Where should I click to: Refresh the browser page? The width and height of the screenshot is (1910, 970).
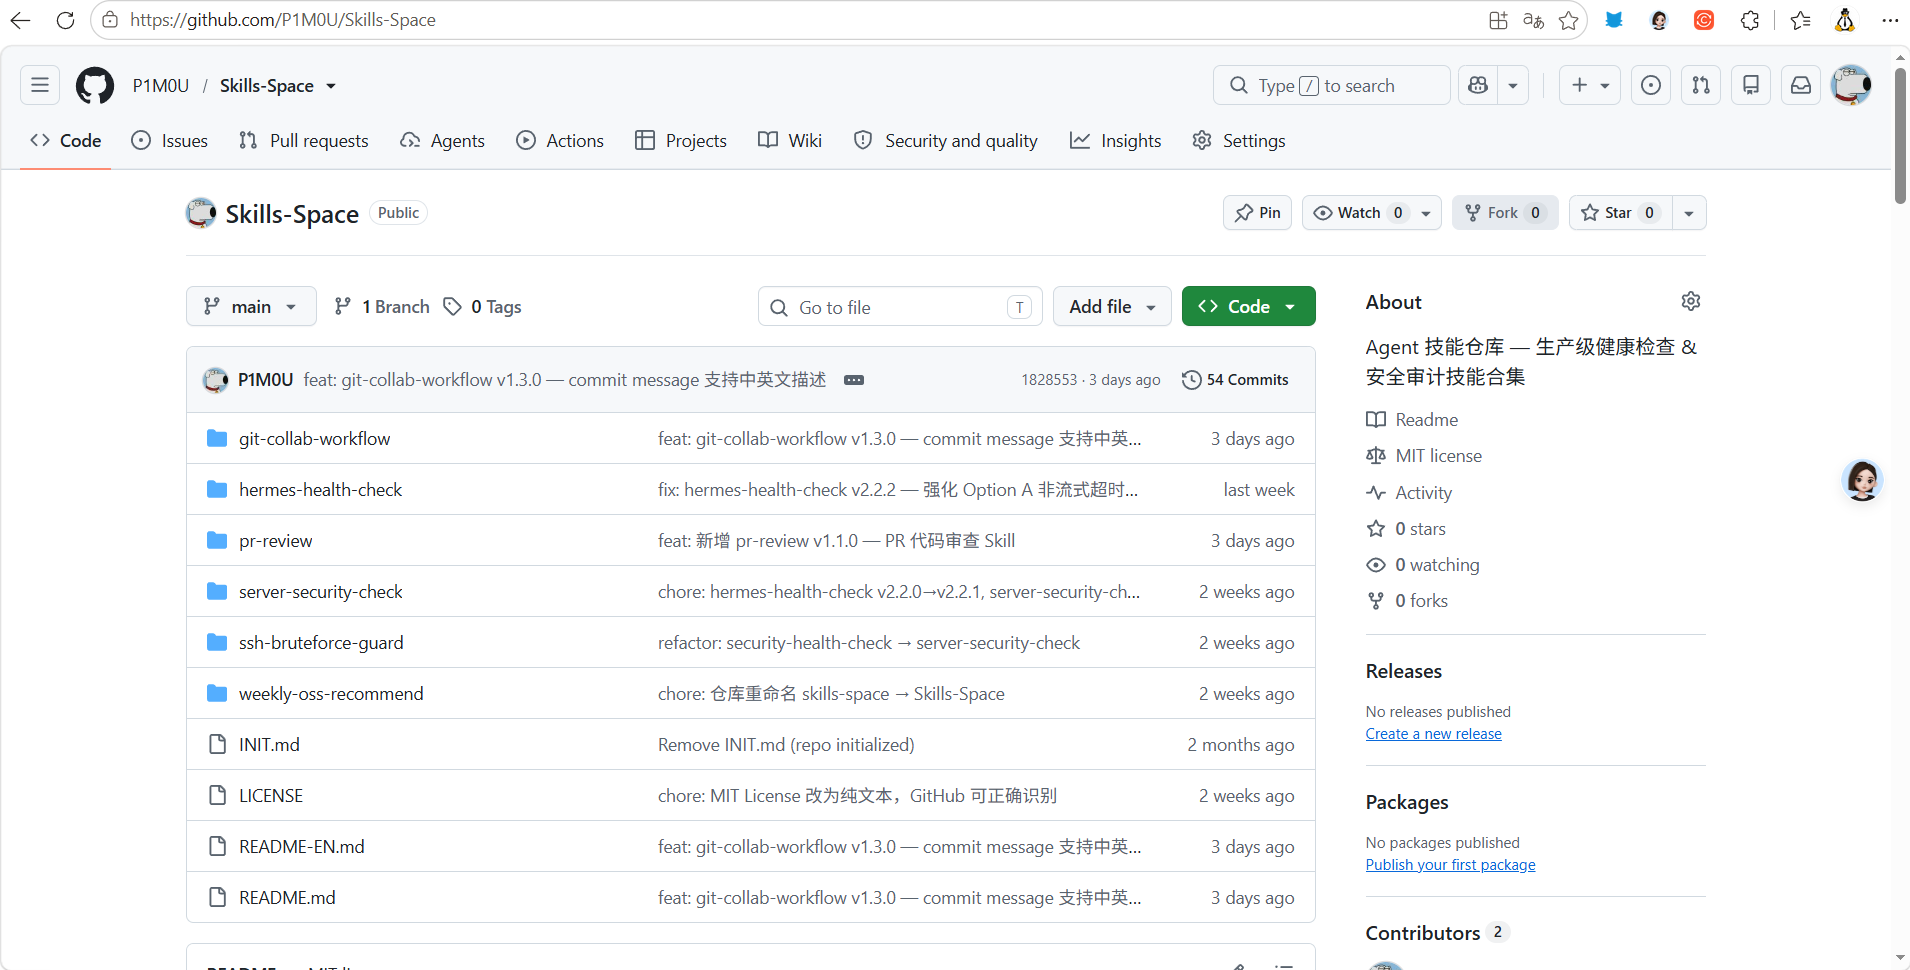click(65, 20)
